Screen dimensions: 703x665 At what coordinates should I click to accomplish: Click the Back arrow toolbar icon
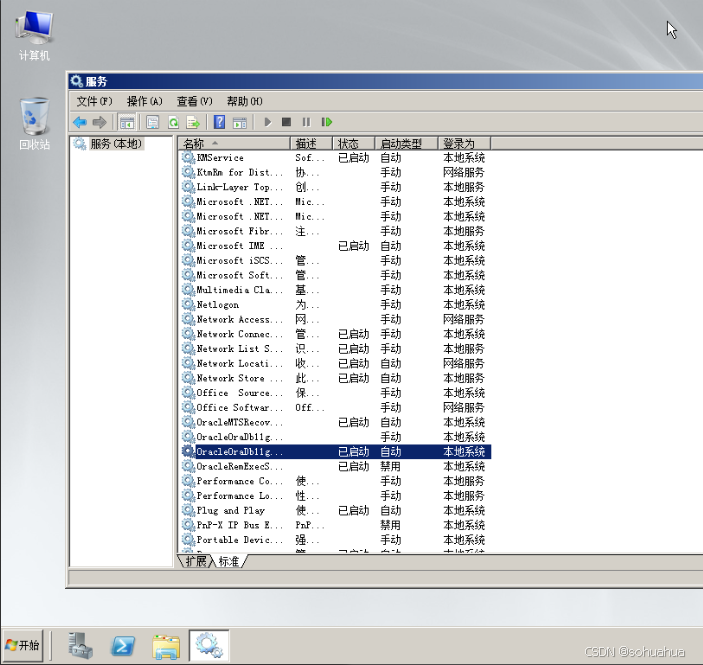[x=80, y=122]
